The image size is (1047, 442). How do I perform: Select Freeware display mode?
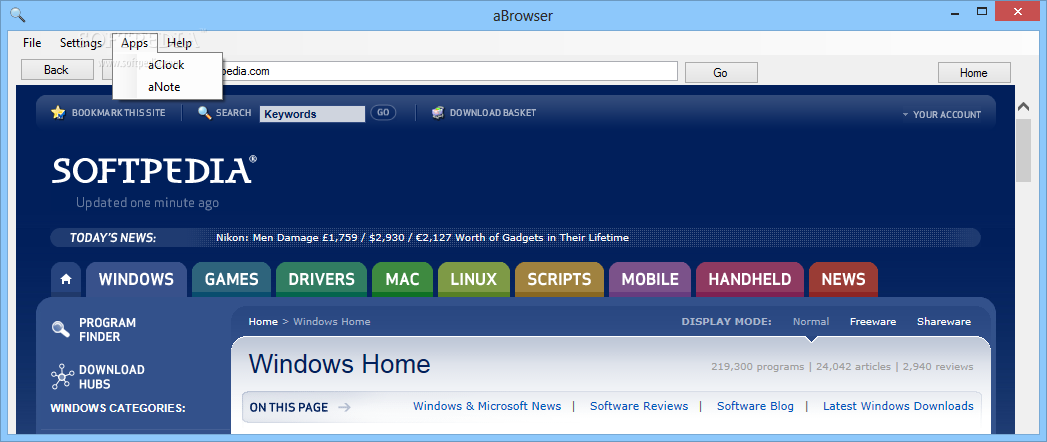(873, 322)
